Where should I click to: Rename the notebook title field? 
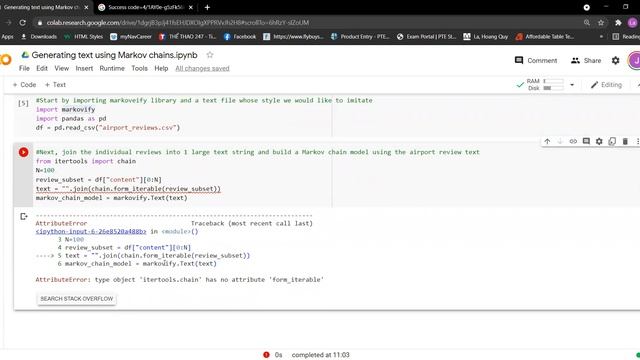114,55
